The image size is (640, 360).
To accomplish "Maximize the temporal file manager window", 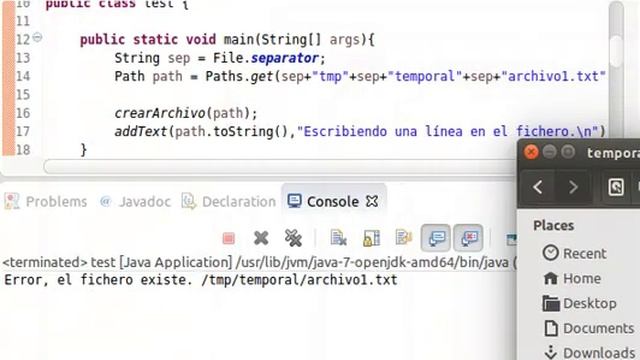I will point(568,152).
